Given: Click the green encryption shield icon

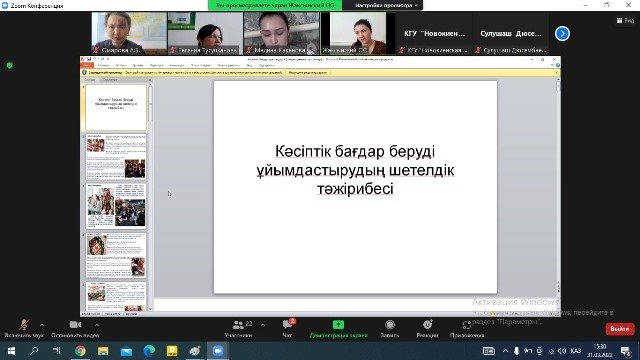Looking at the screenshot, I should [10, 65].
